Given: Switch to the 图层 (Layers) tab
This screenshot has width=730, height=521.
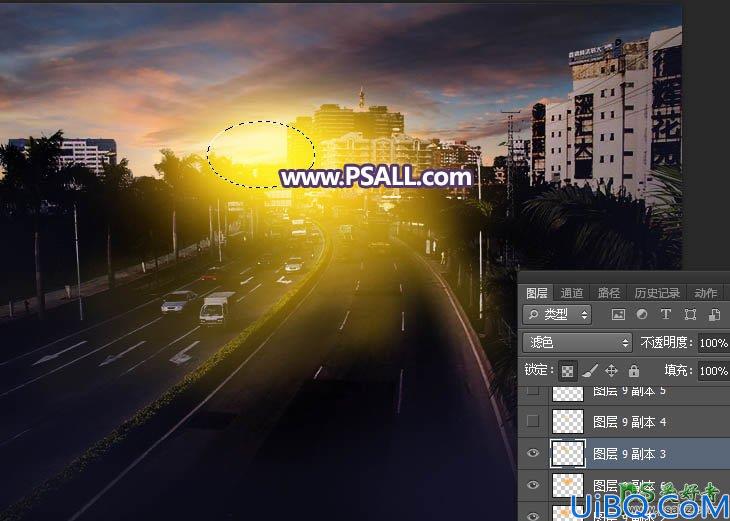Looking at the screenshot, I should point(537,293).
